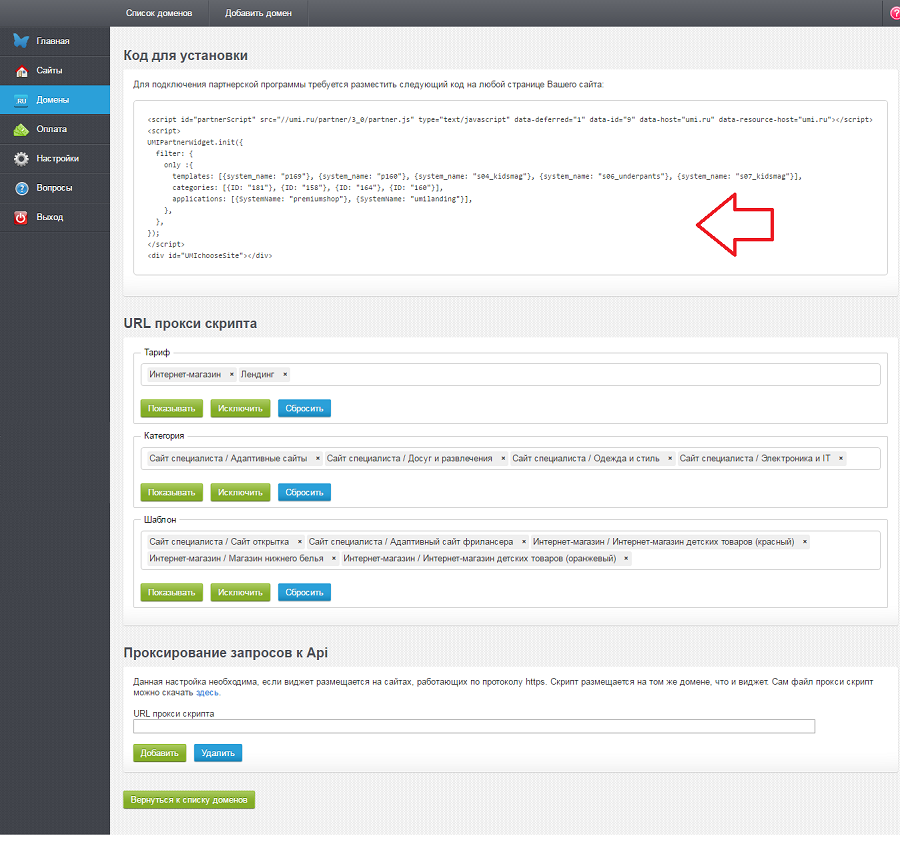Click the house icon next to Сайты

[21, 71]
